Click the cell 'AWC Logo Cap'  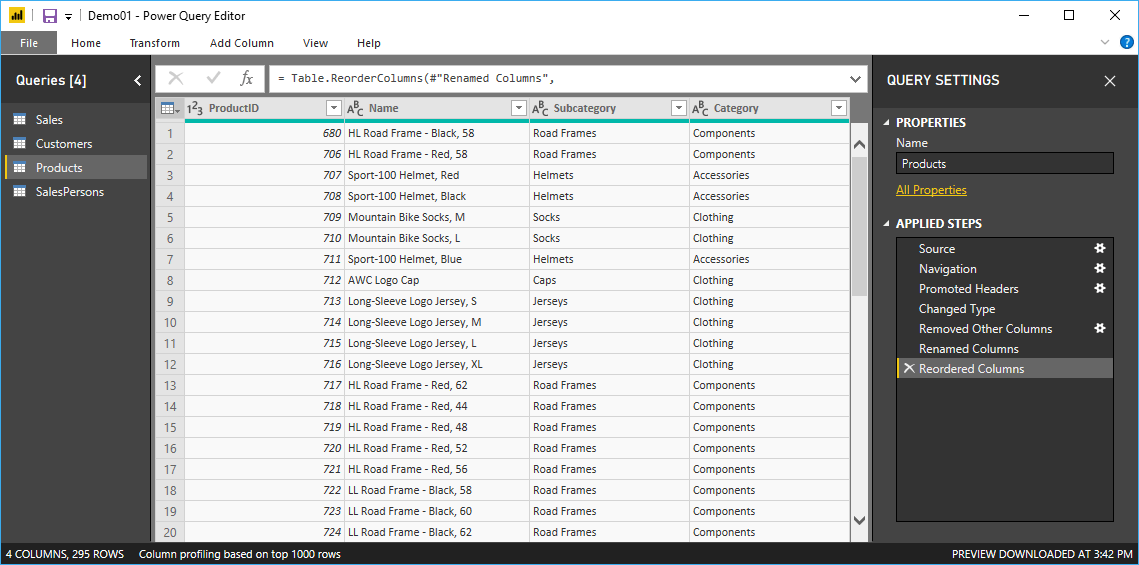coord(437,280)
